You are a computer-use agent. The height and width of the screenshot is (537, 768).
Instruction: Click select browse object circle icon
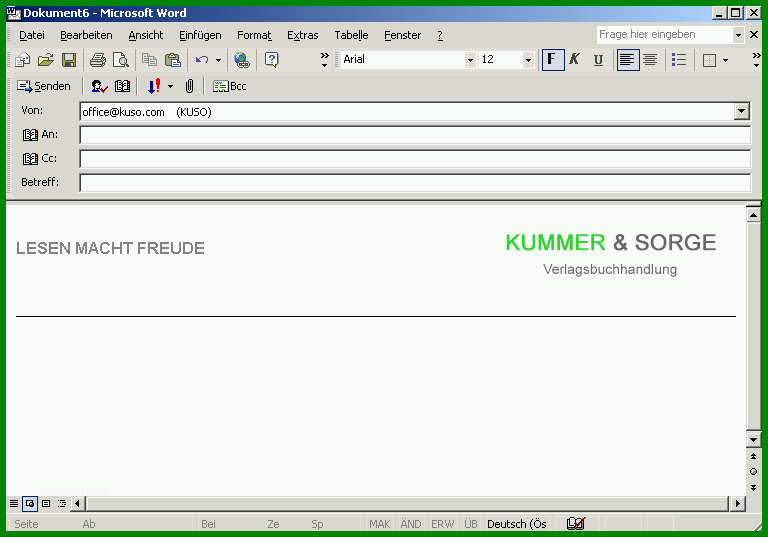point(753,472)
